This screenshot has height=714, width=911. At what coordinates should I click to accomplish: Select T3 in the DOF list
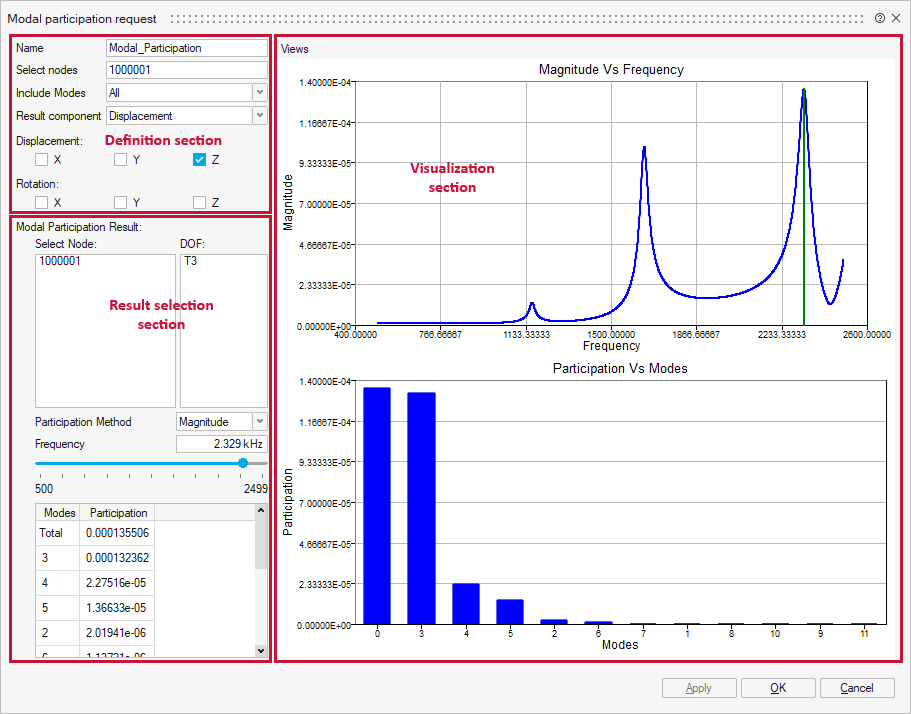(190, 261)
